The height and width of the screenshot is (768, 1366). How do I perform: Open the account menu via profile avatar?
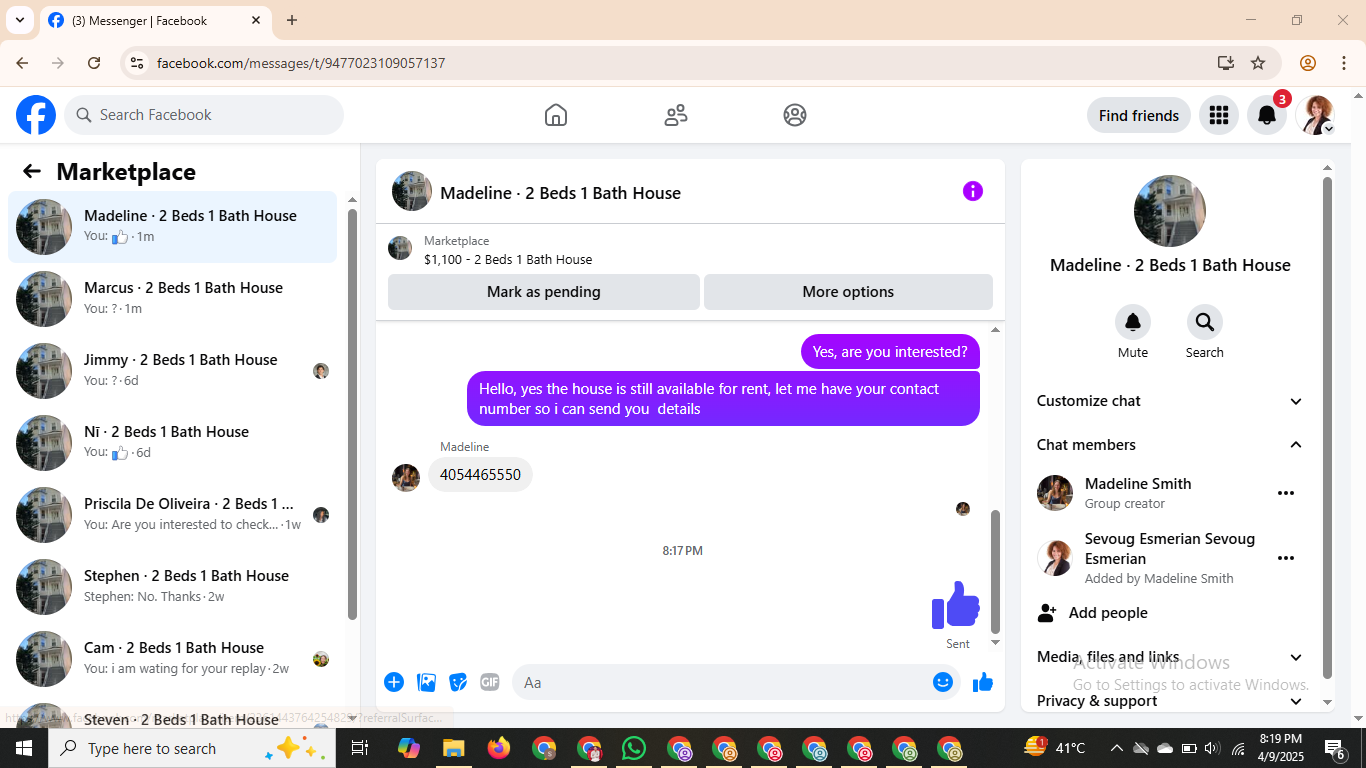(1316, 115)
